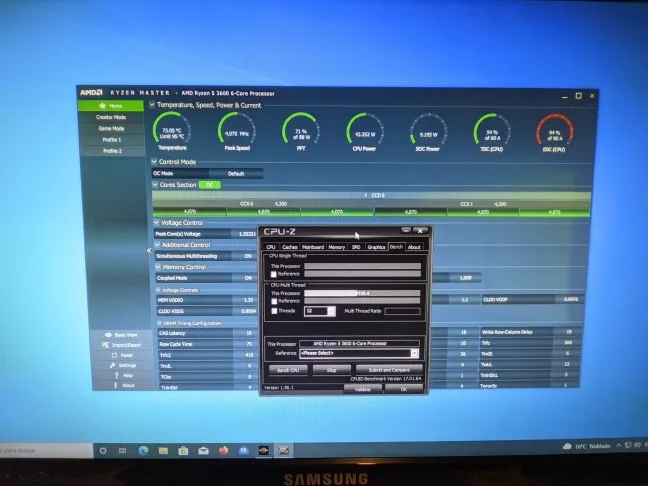Toggle the green OC badge in Cores Section

coord(210,185)
